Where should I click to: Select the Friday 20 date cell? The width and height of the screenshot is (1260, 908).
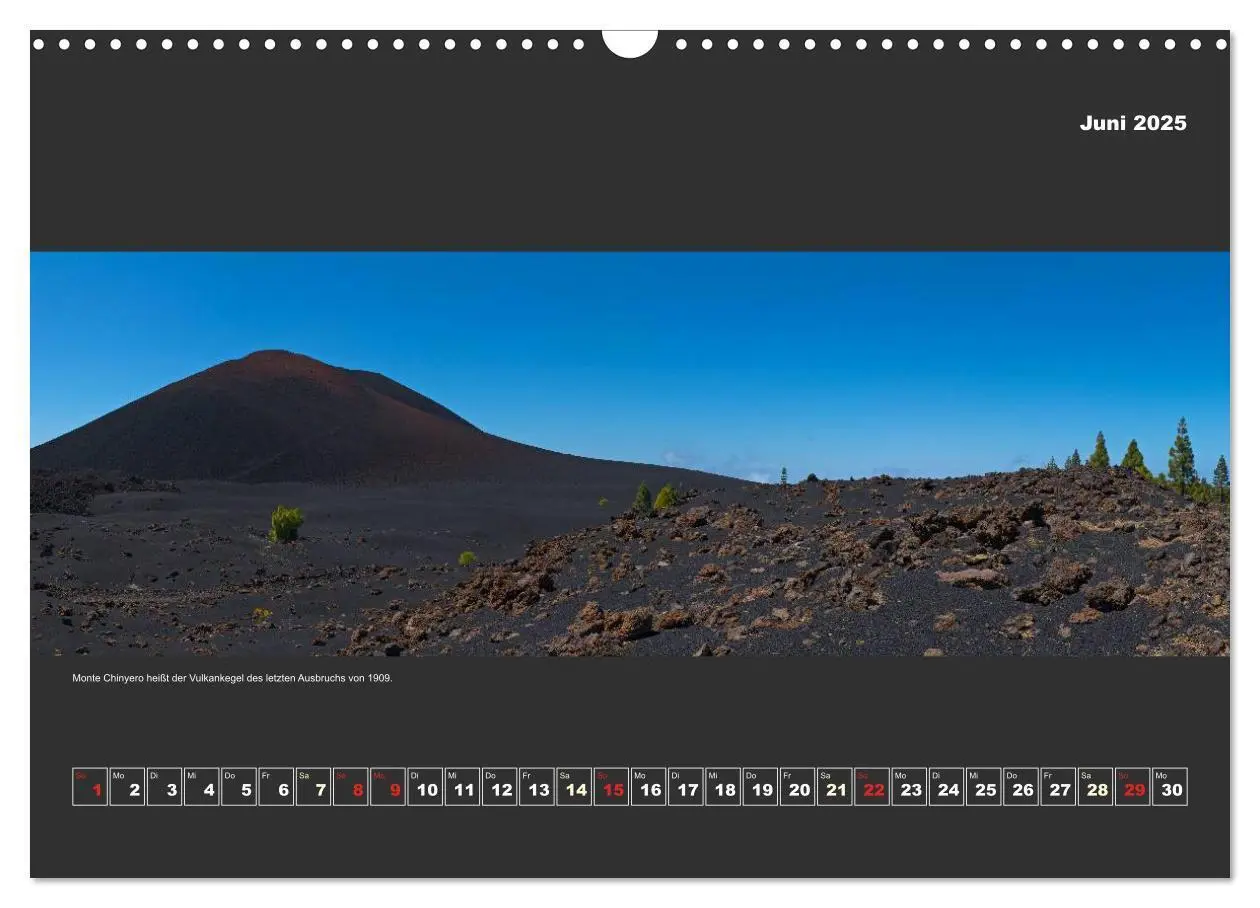coord(797,786)
